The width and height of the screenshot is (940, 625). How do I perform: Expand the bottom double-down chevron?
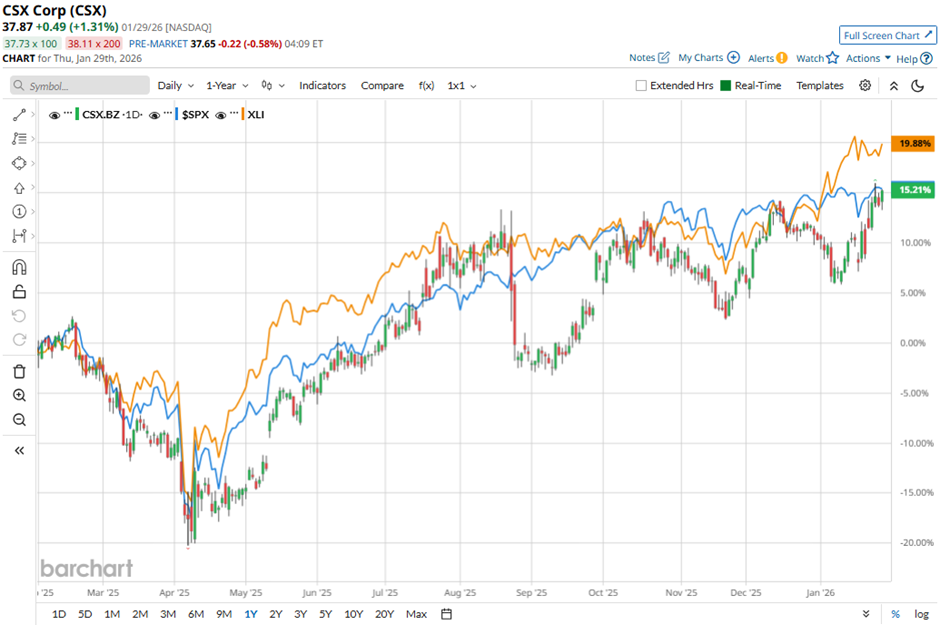(x=866, y=614)
